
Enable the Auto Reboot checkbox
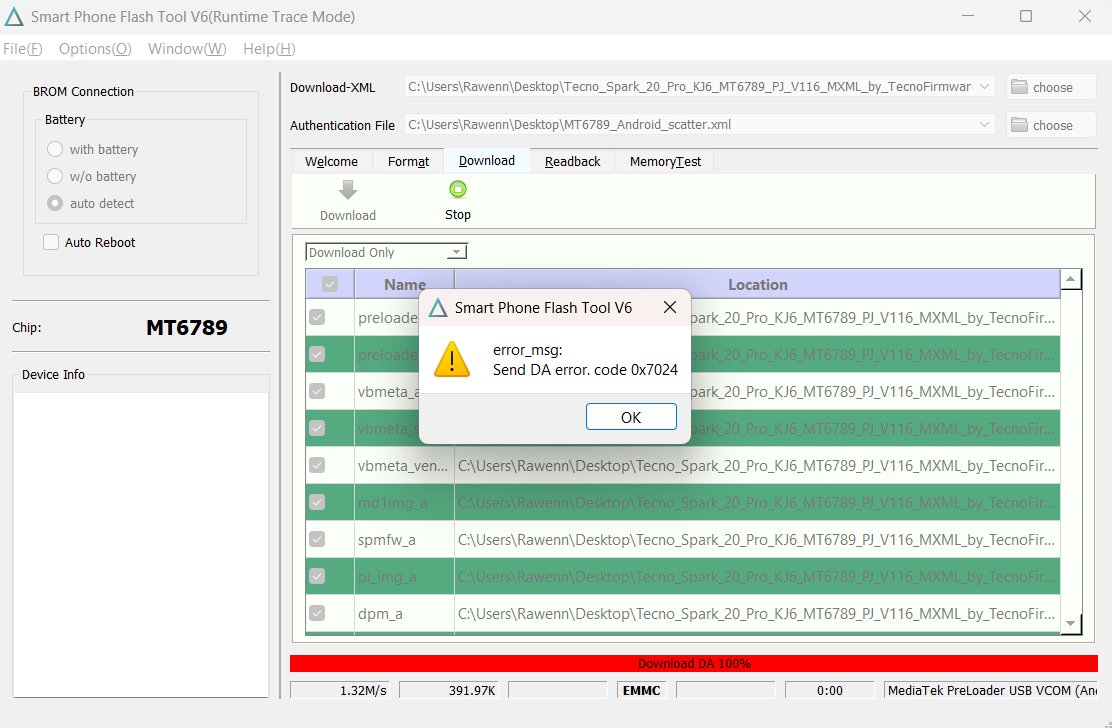(x=51, y=242)
